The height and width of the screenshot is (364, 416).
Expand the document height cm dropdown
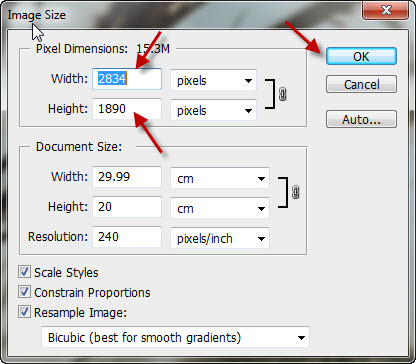click(220, 208)
